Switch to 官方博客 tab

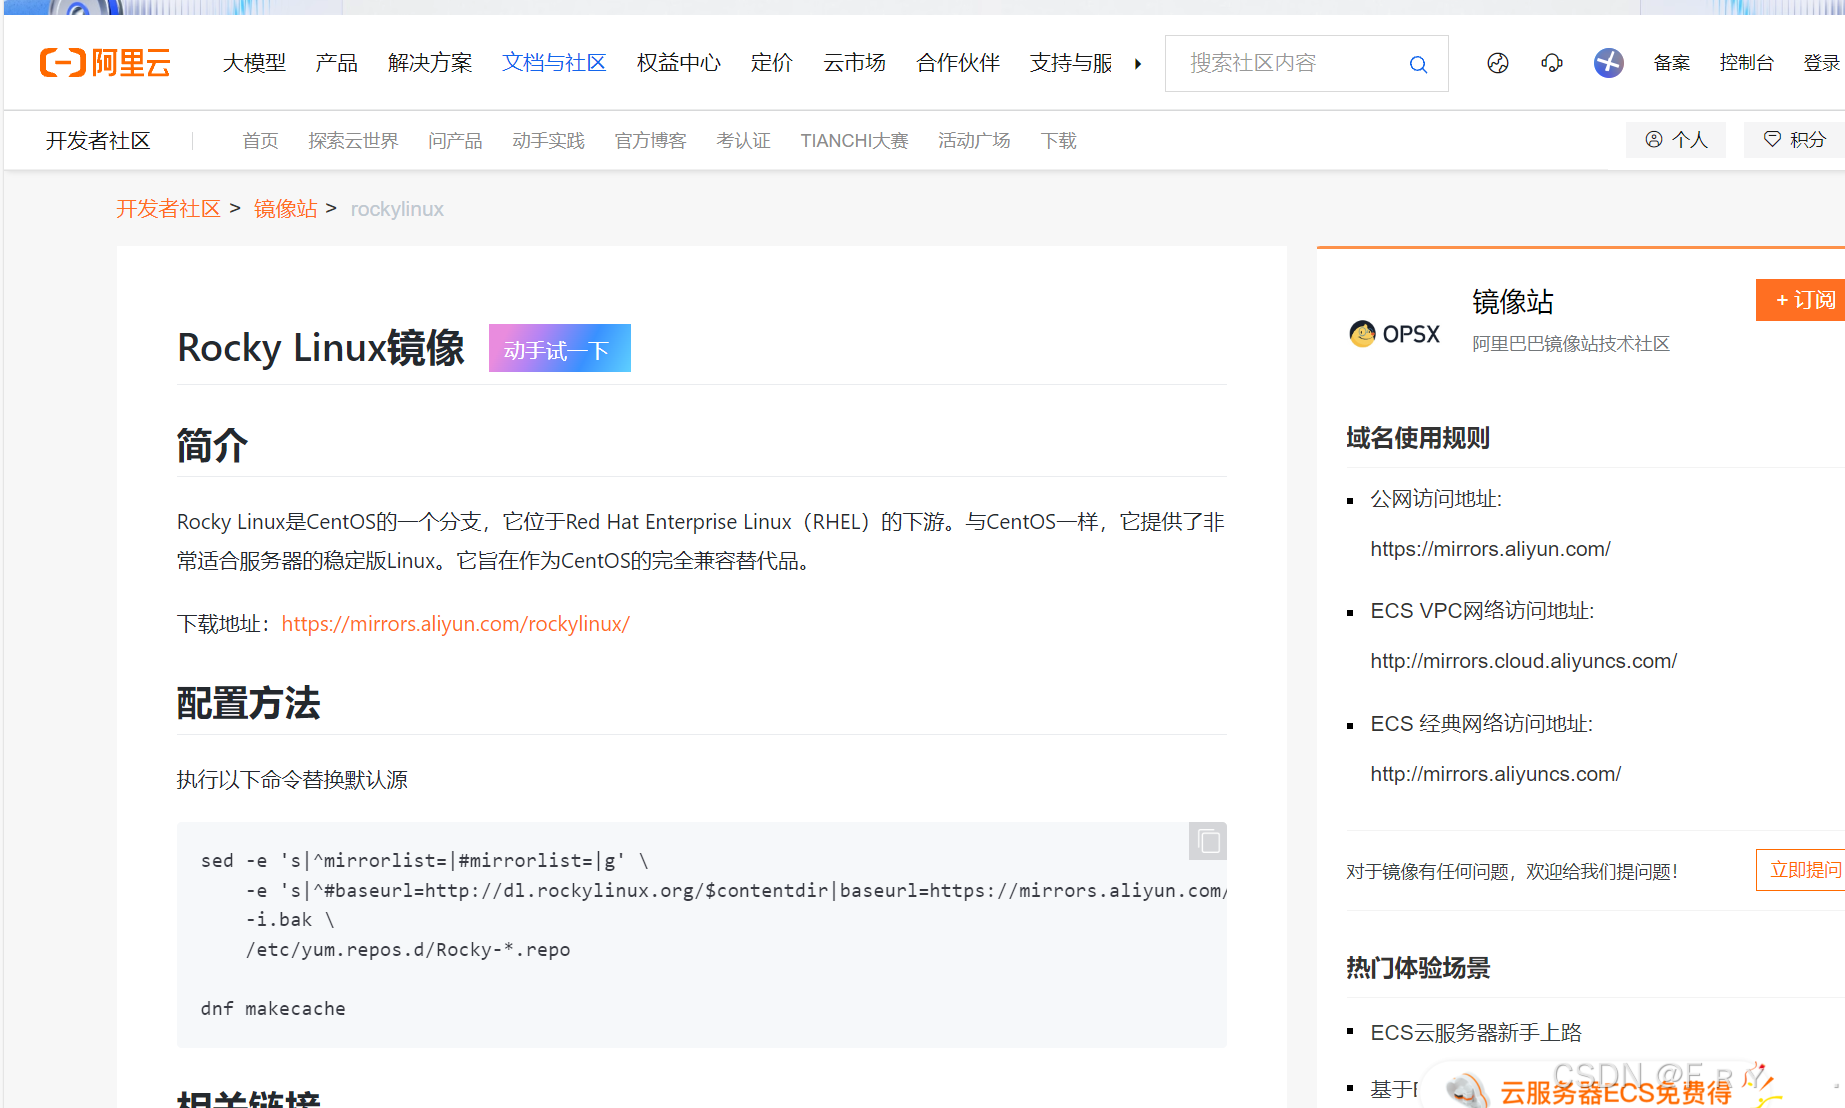[650, 141]
